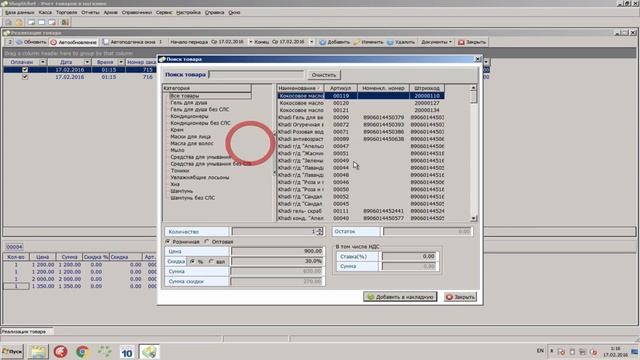640x360 pixels.
Task: Open the Сервис menu
Action: 164,13
